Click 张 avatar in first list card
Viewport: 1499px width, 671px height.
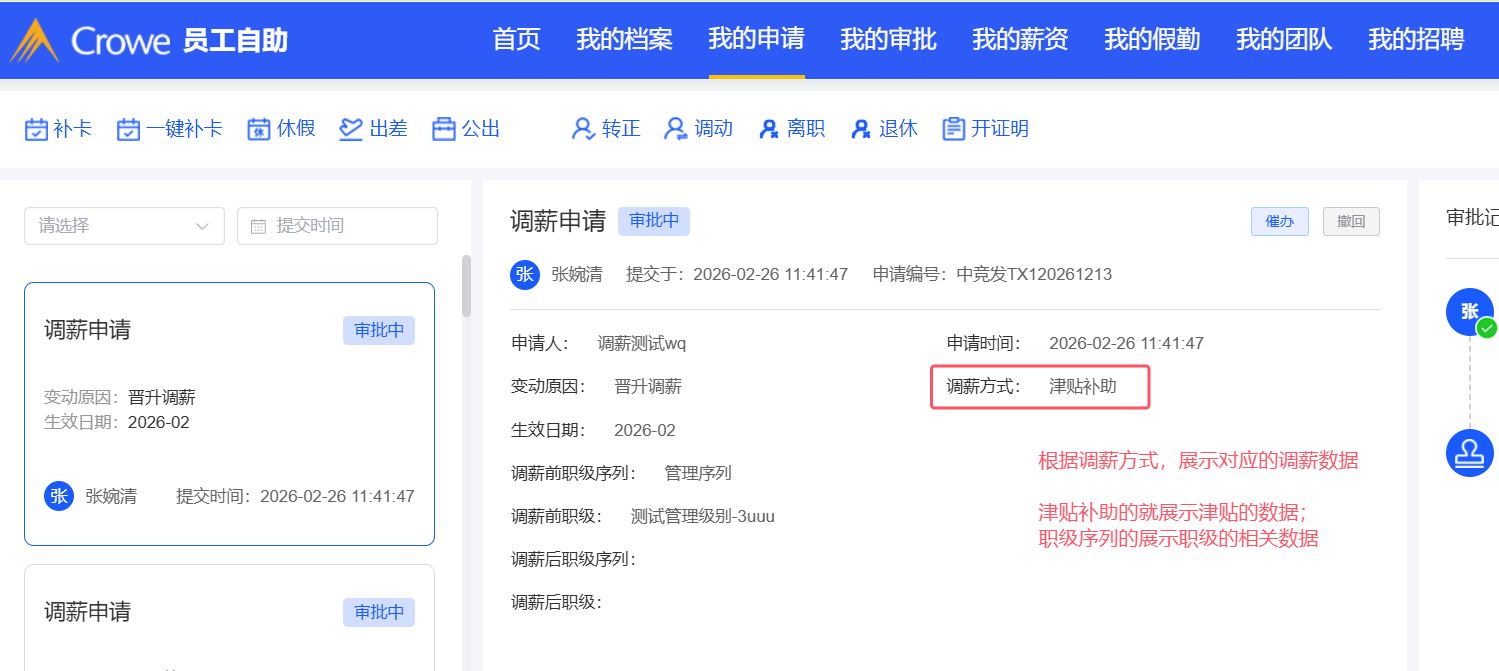point(59,496)
